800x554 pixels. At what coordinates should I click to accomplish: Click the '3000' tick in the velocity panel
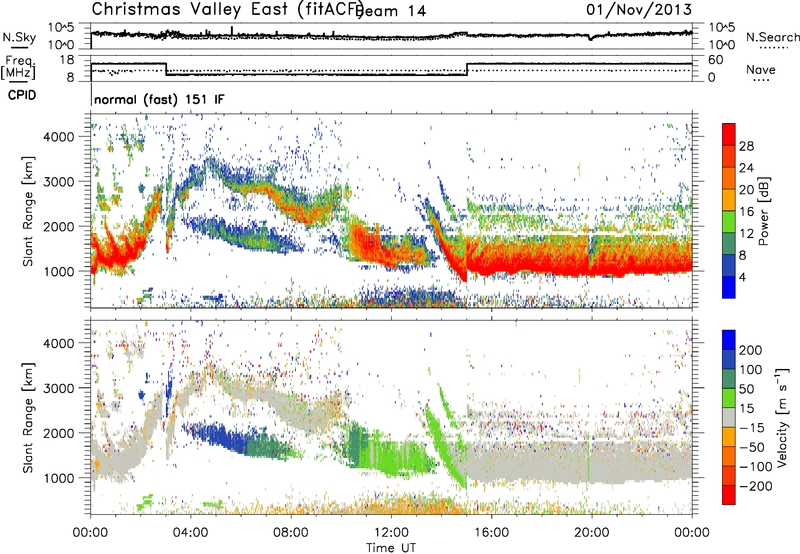point(58,388)
